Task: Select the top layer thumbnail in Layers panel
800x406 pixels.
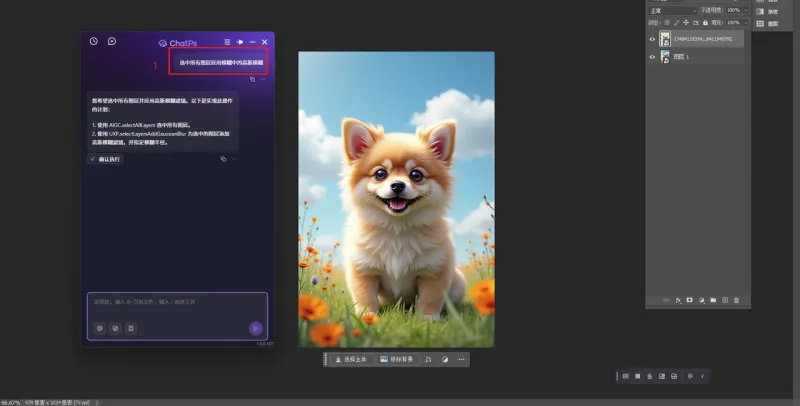Action: pos(665,40)
